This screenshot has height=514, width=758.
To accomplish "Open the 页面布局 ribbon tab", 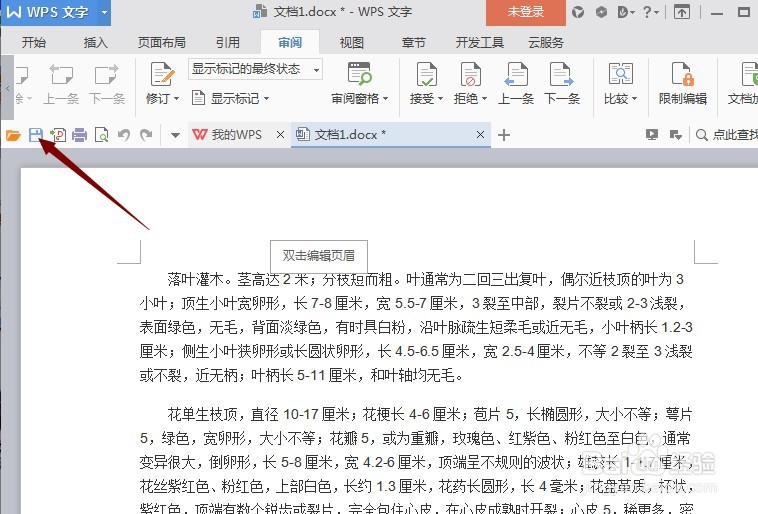I will pyautogui.click(x=161, y=43).
